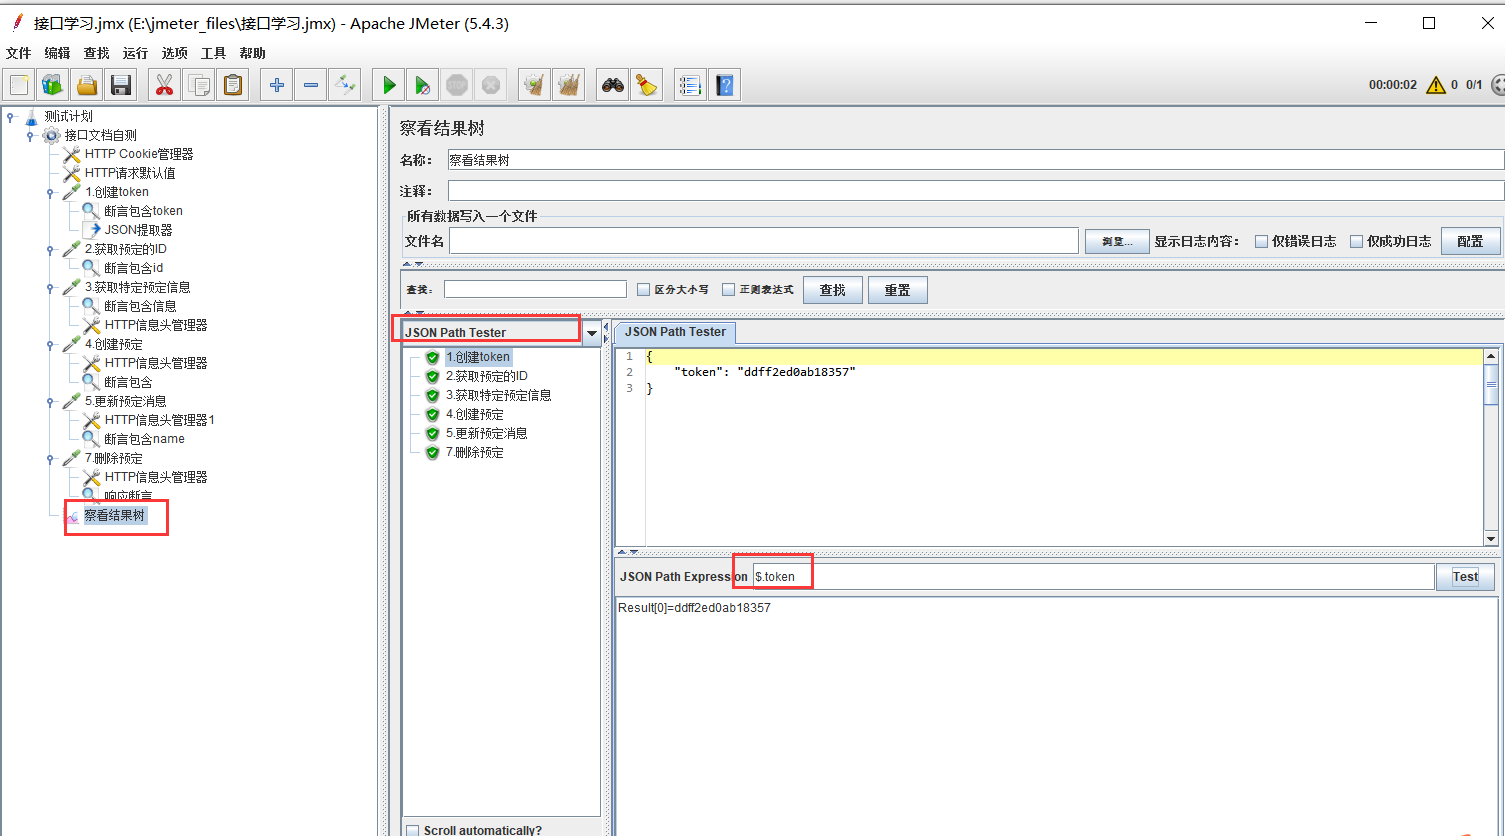
Task: Open the 选项 menu
Action: [x=175, y=53]
